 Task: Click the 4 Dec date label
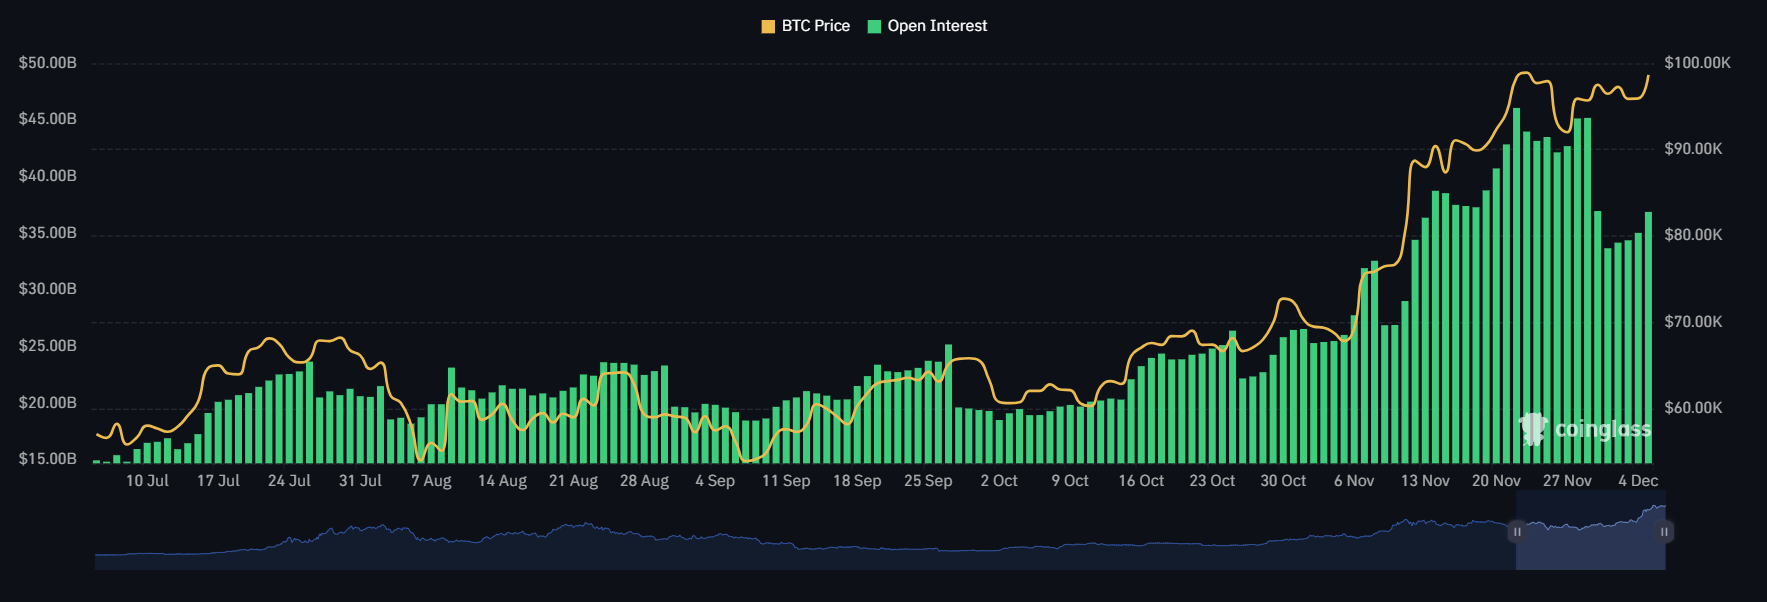click(x=1637, y=481)
